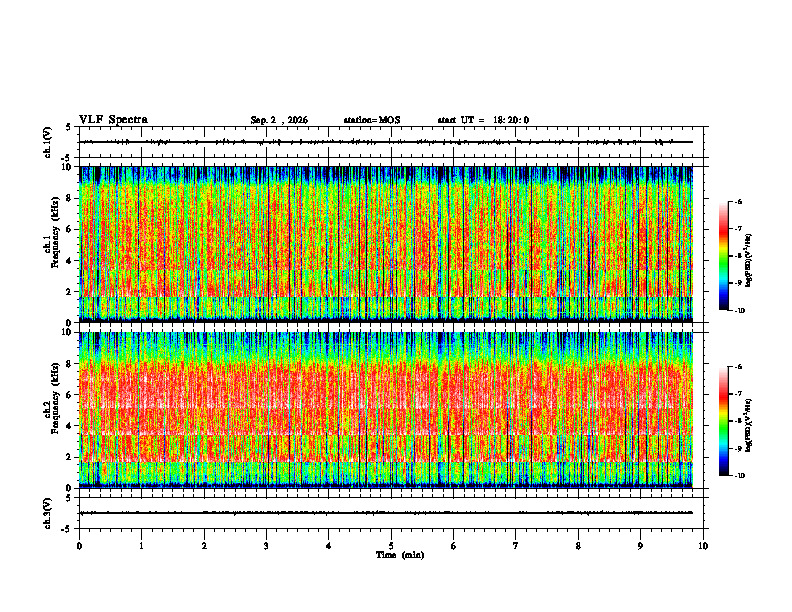Click the 5 minute tick on time axis

coord(391,546)
